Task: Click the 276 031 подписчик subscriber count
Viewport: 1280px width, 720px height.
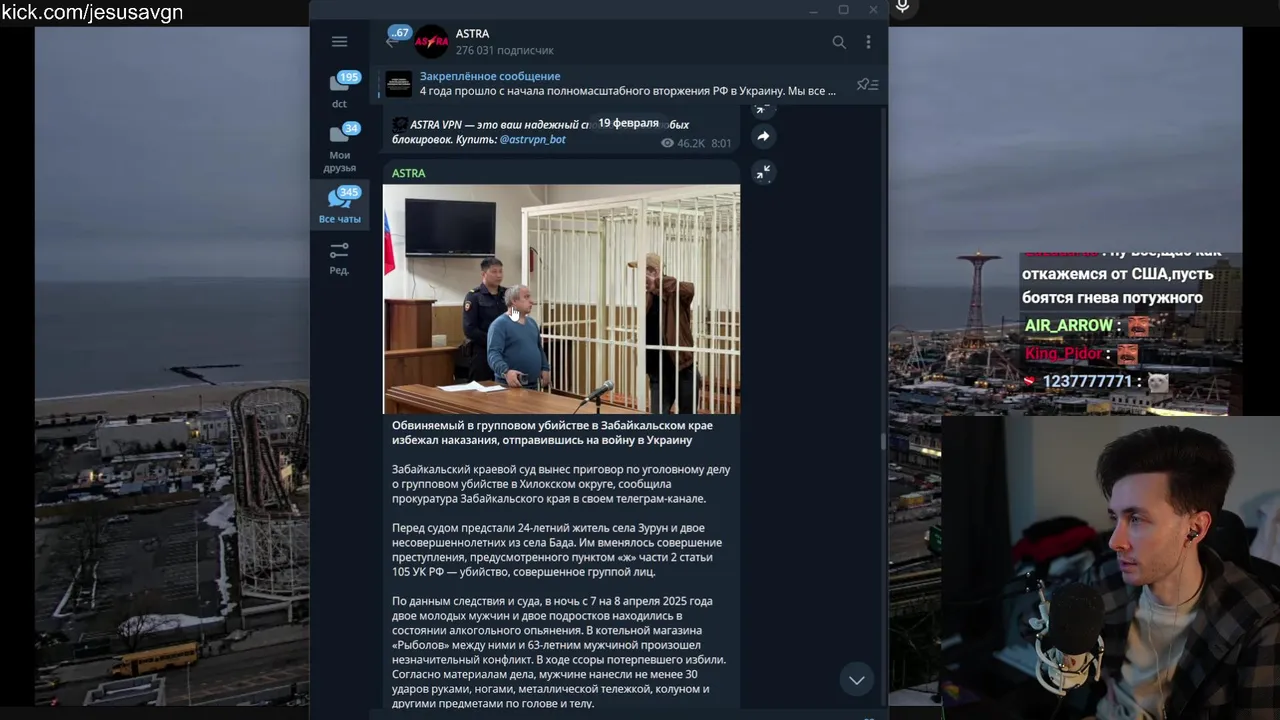Action: pos(504,50)
